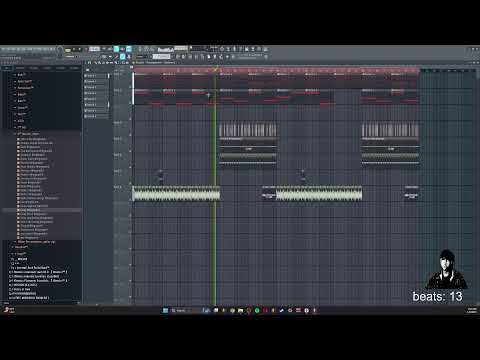Click the small clip after the first waveform

click(x=269, y=195)
